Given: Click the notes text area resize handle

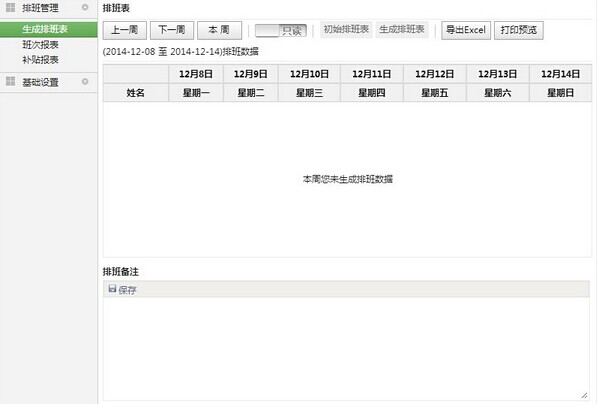Looking at the screenshot, I should tap(584, 395).
